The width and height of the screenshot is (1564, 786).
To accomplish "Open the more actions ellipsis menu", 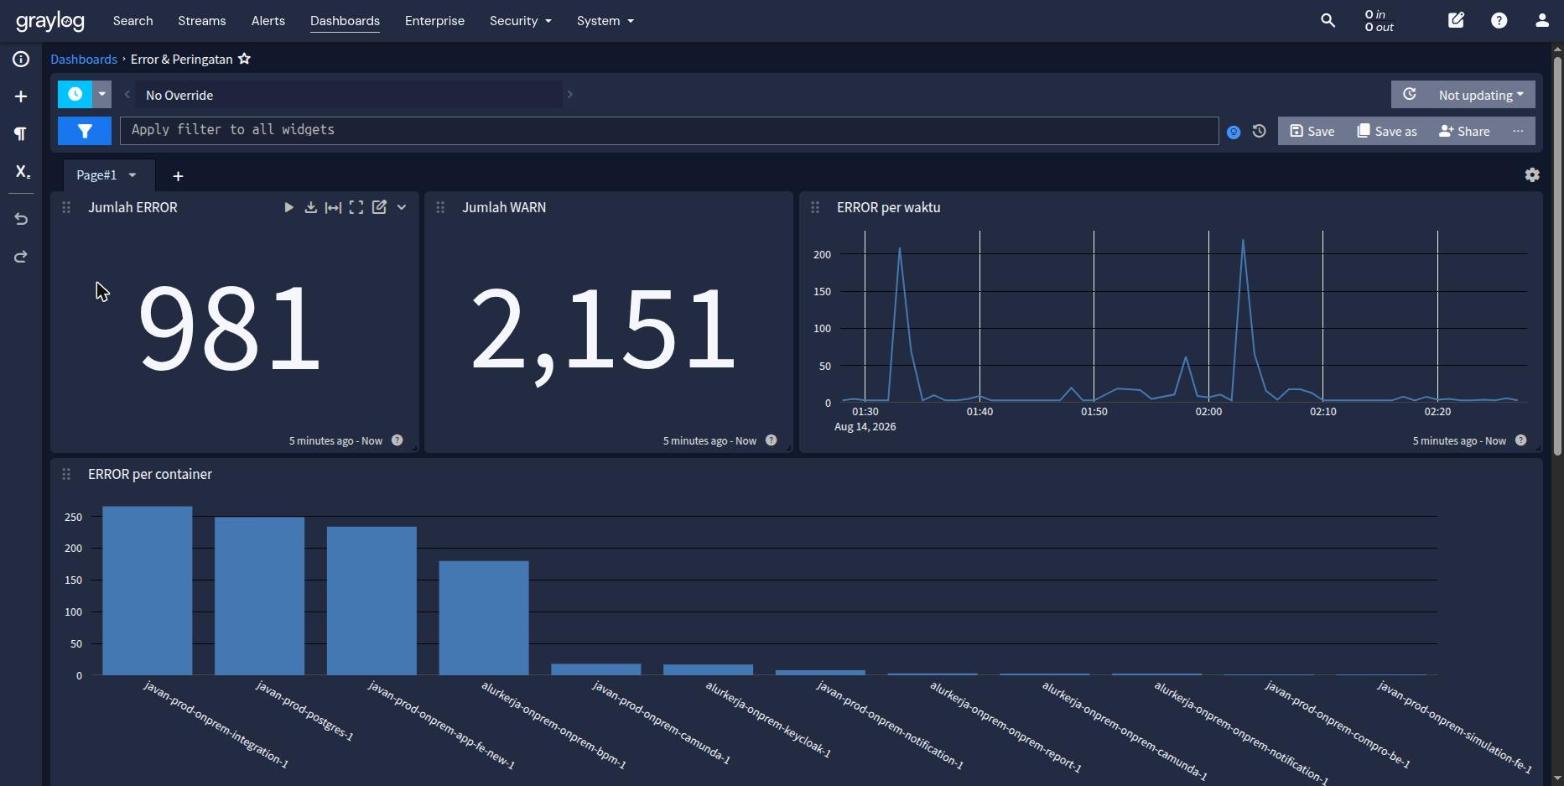I will click(1518, 131).
